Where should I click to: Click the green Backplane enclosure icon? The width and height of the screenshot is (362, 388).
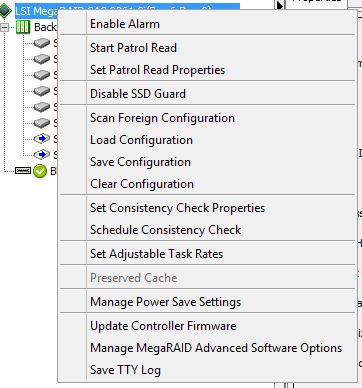(23, 27)
